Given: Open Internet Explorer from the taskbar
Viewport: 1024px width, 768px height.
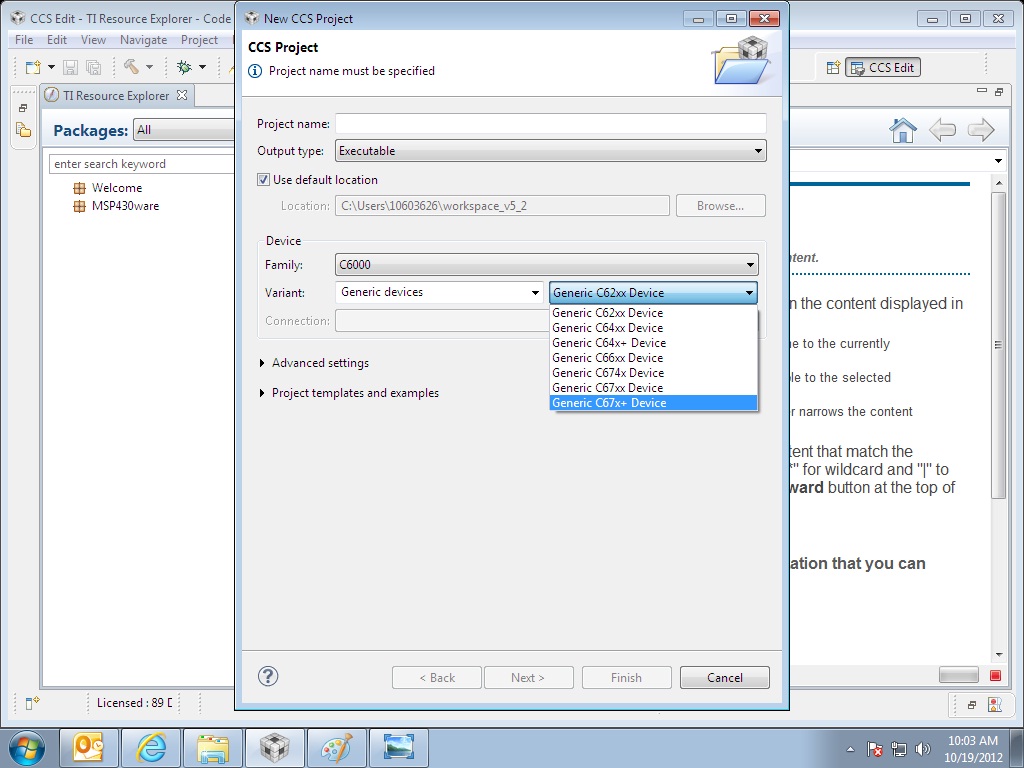Looking at the screenshot, I should tap(151, 748).
